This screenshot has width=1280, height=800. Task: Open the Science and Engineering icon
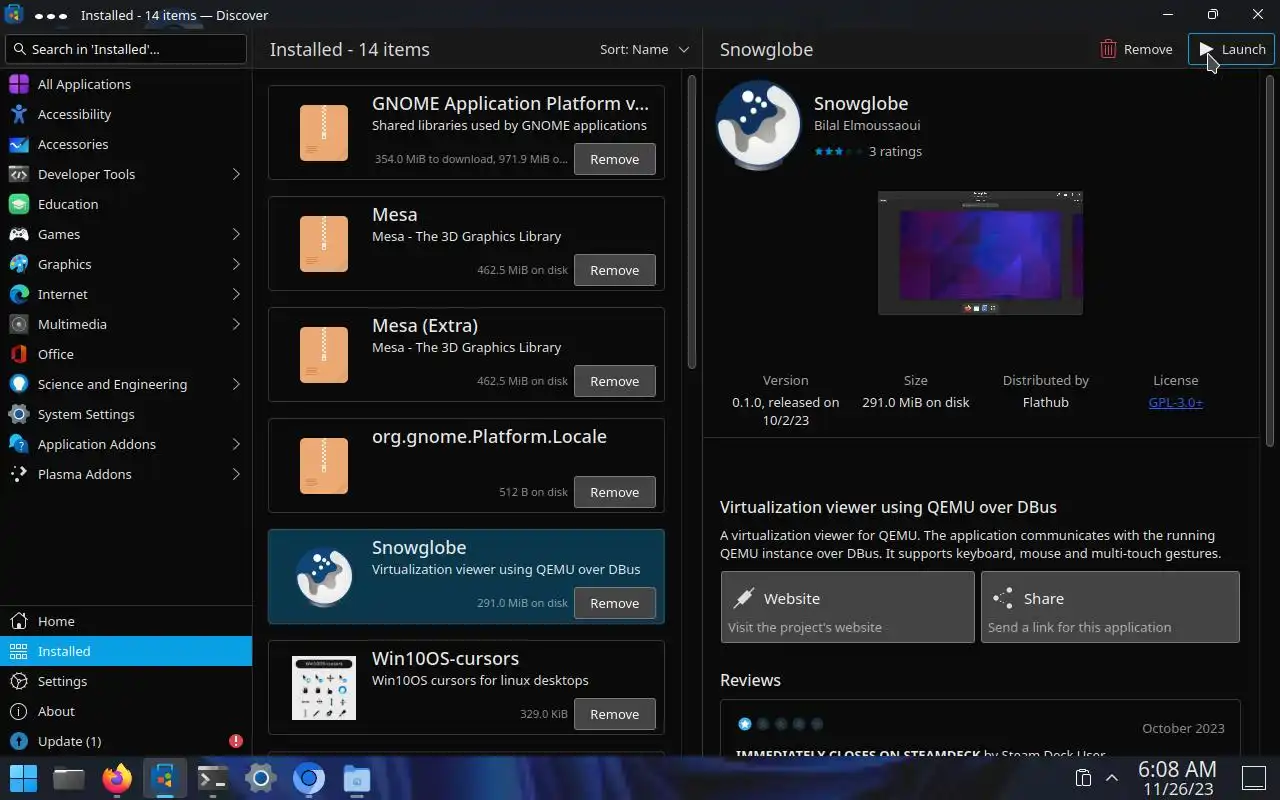pyautogui.click(x=19, y=384)
